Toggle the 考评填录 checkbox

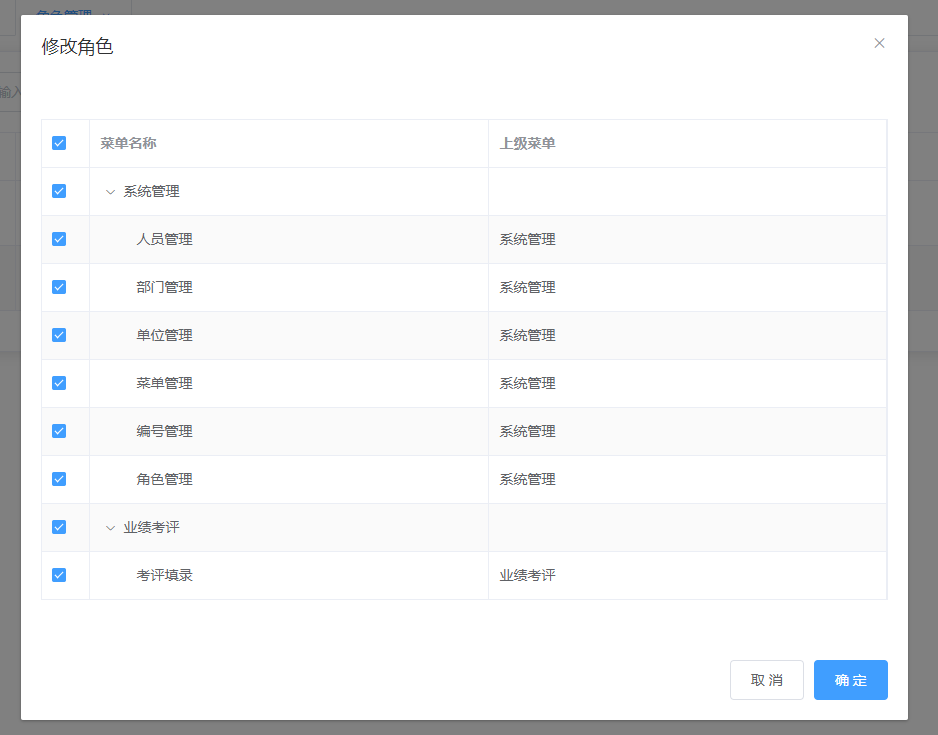click(59, 575)
